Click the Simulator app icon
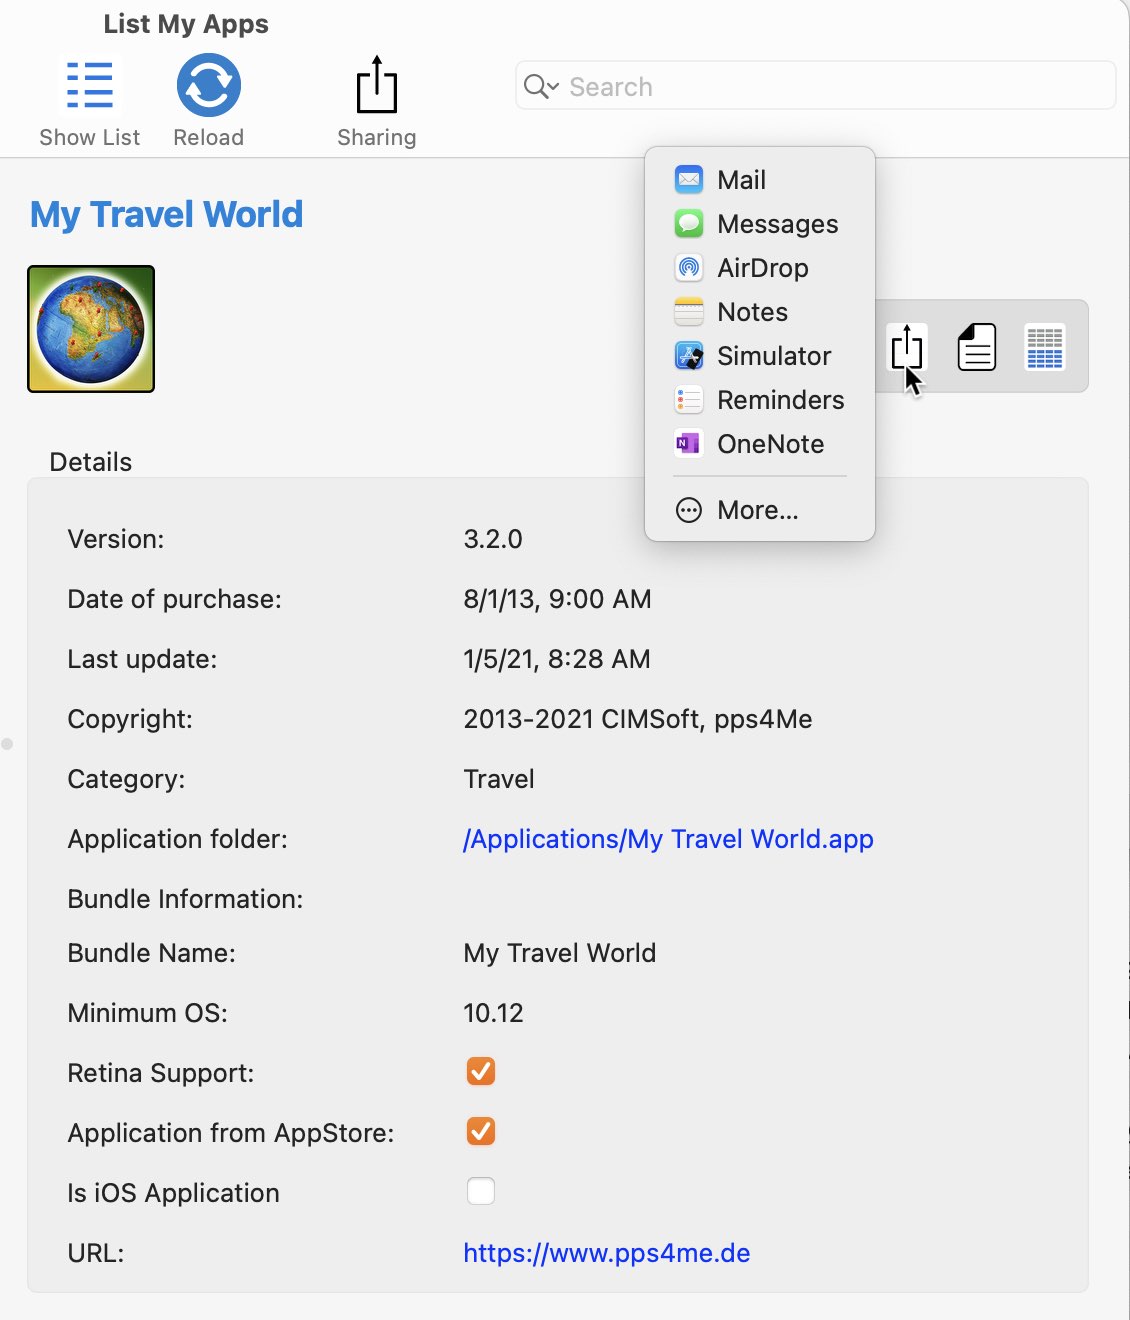The height and width of the screenshot is (1320, 1130). pos(689,356)
